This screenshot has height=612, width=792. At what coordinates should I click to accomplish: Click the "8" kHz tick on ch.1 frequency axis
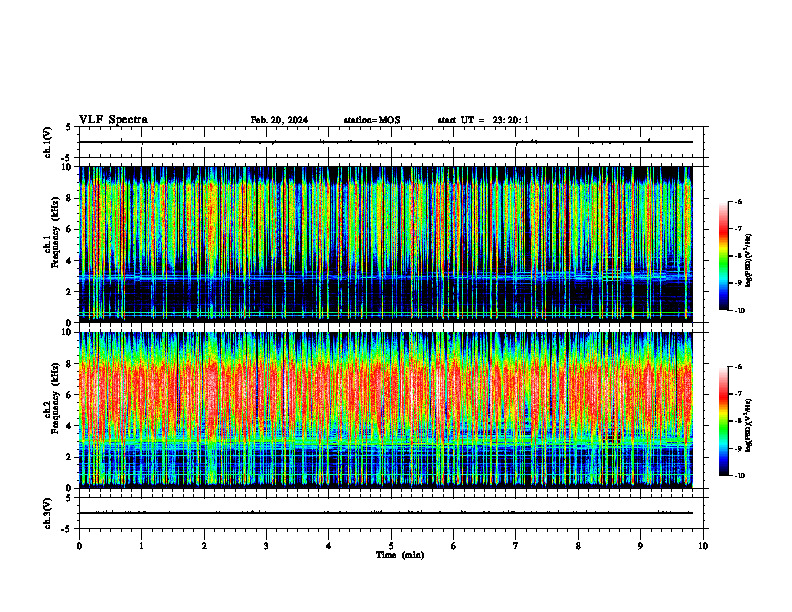tap(70, 198)
